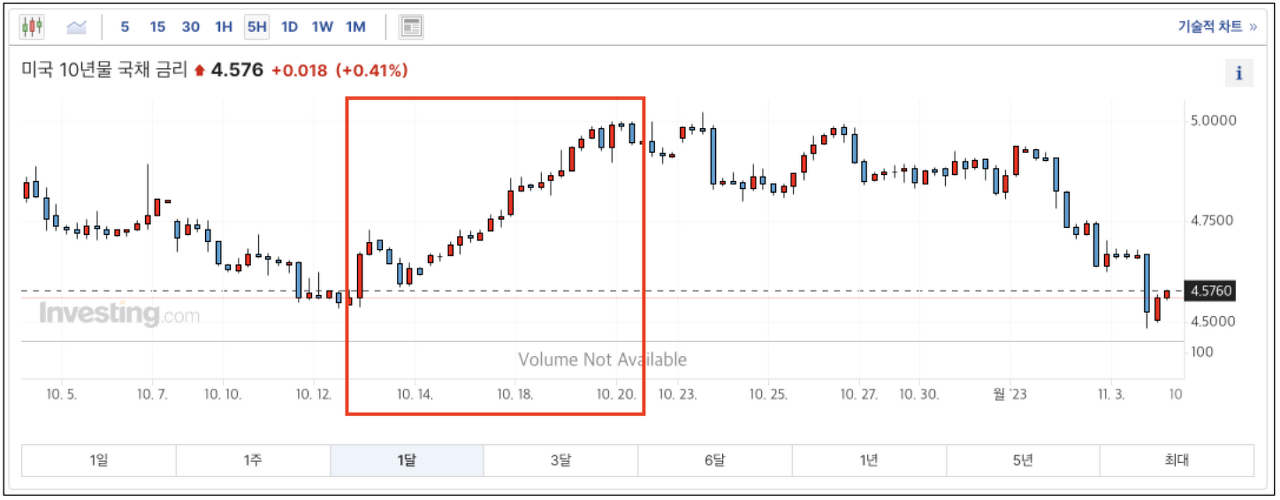
Task: Switch to the 1M interval
Action: (x=355, y=27)
